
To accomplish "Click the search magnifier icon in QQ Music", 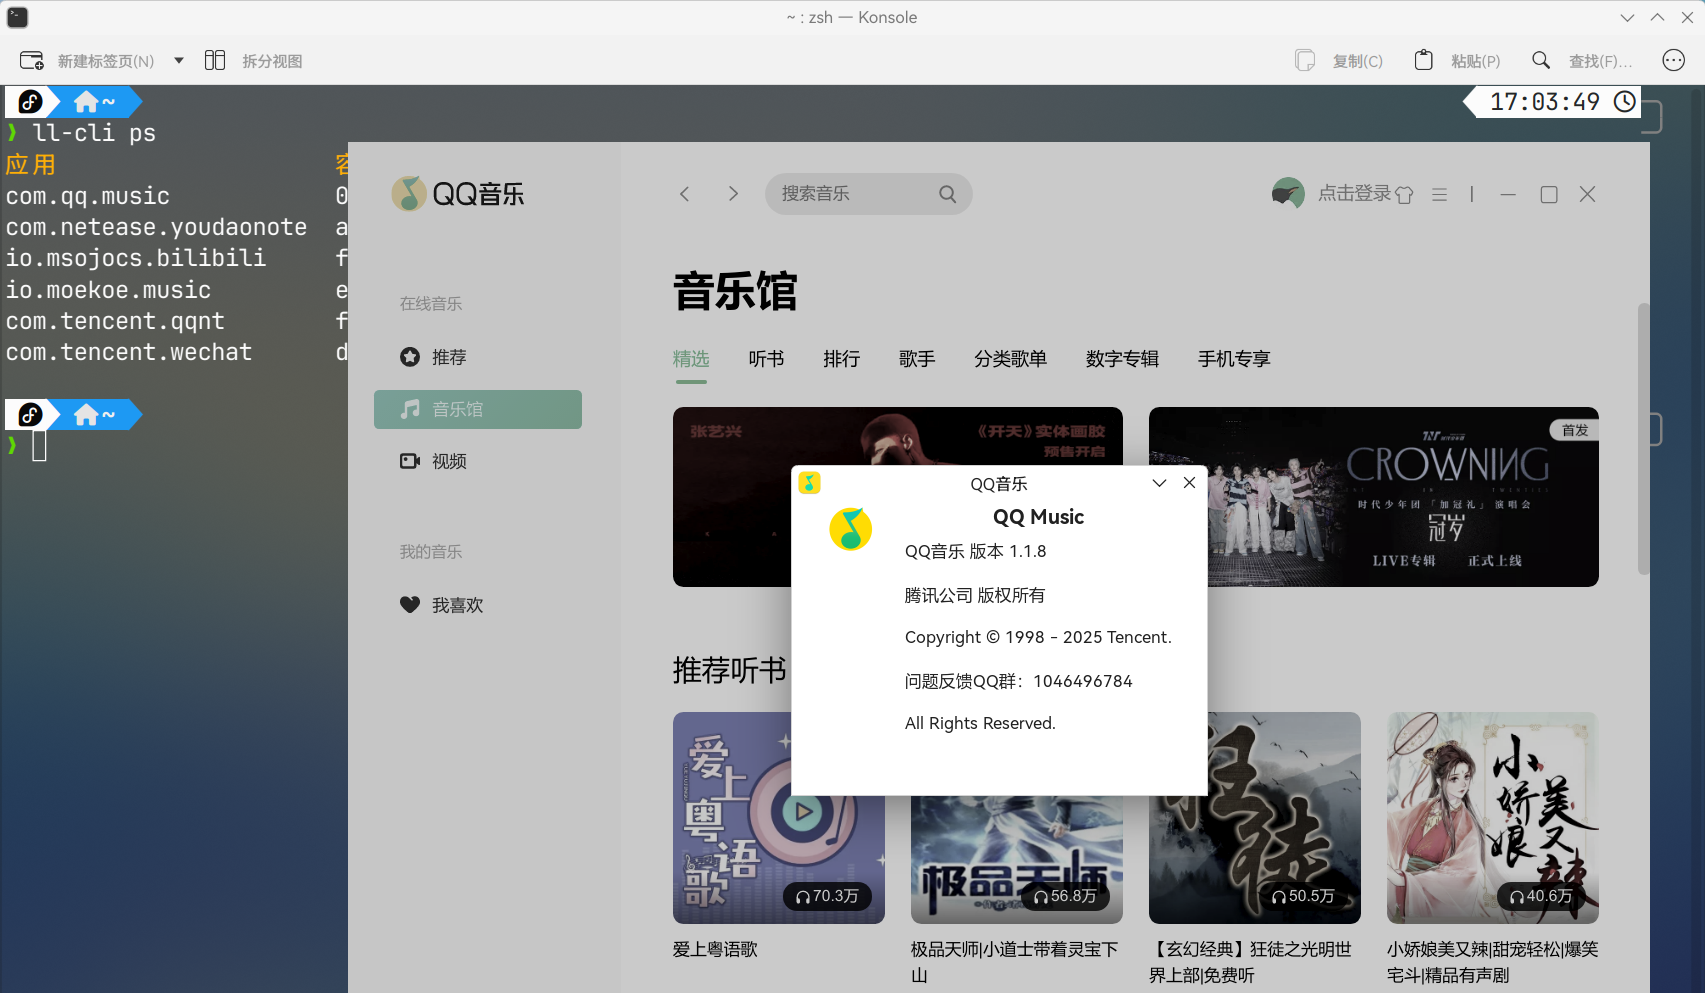I will tap(947, 194).
